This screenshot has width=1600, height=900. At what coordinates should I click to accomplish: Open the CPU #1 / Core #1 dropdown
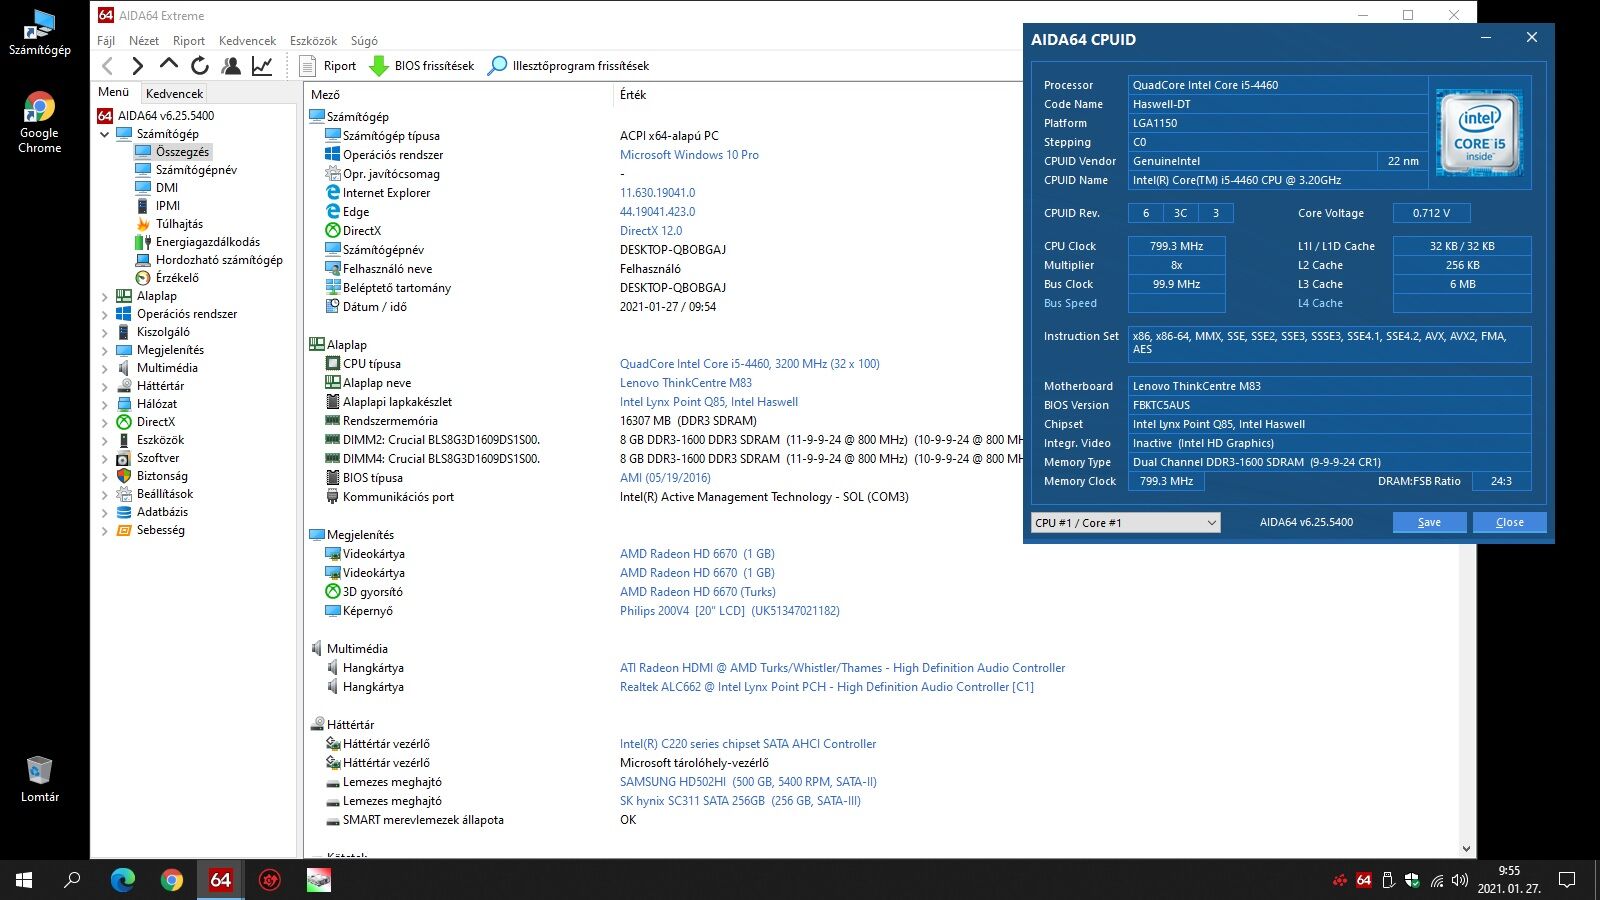1125,523
